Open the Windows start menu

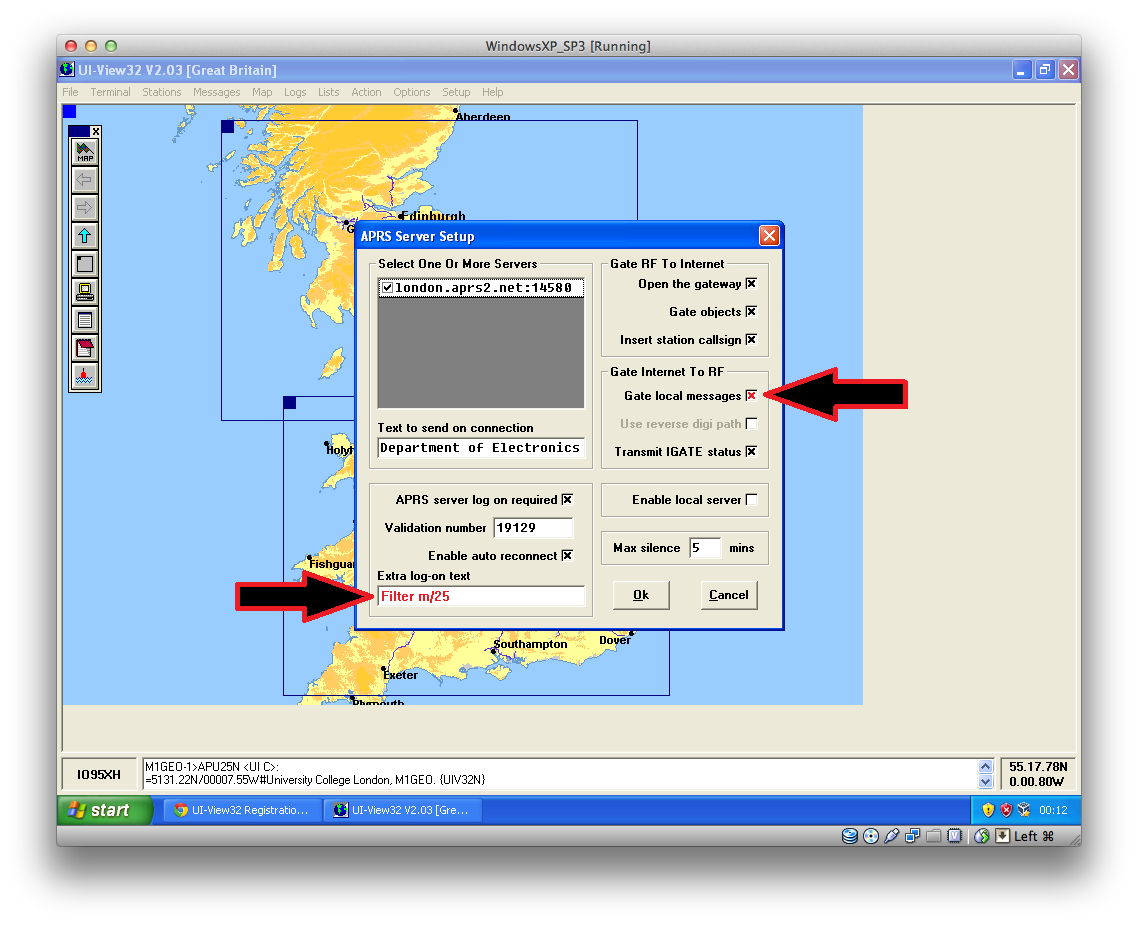pyautogui.click(x=105, y=810)
